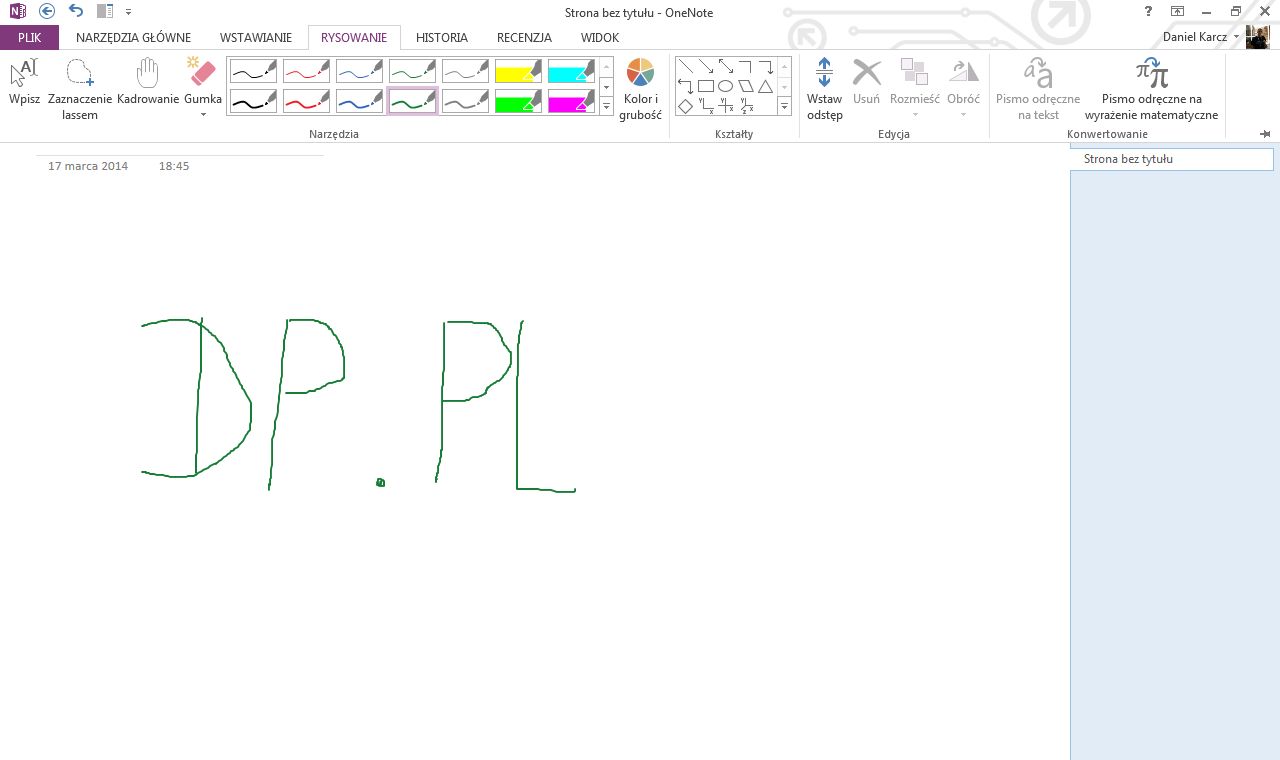The image size is (1280, 760).
Task: Choose the magenta highlighter
Action: coord(571,100)
